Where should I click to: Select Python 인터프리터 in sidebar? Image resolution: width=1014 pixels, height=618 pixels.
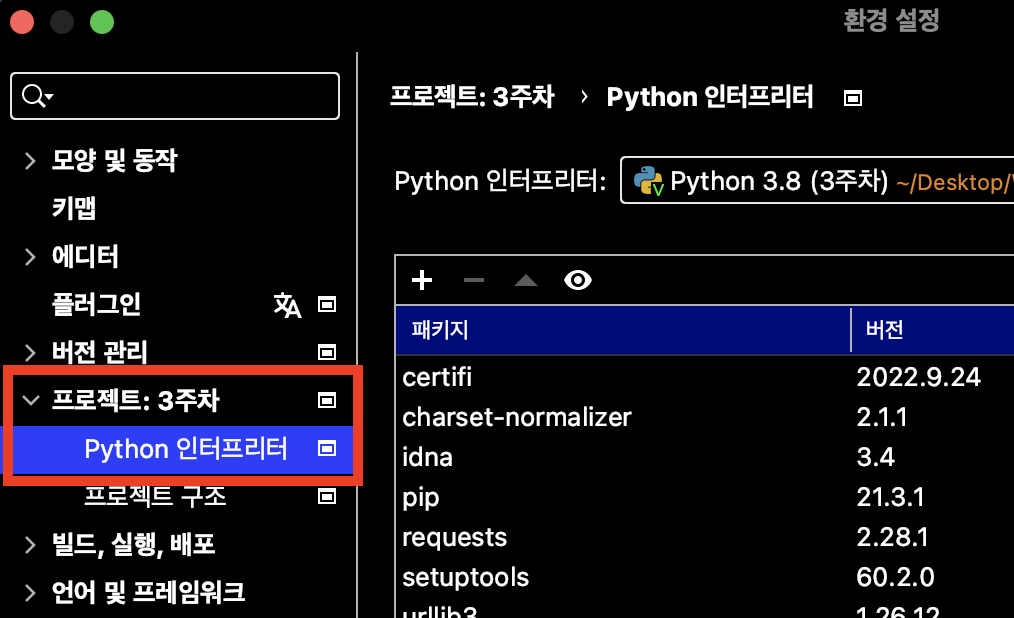click(186, 449)
